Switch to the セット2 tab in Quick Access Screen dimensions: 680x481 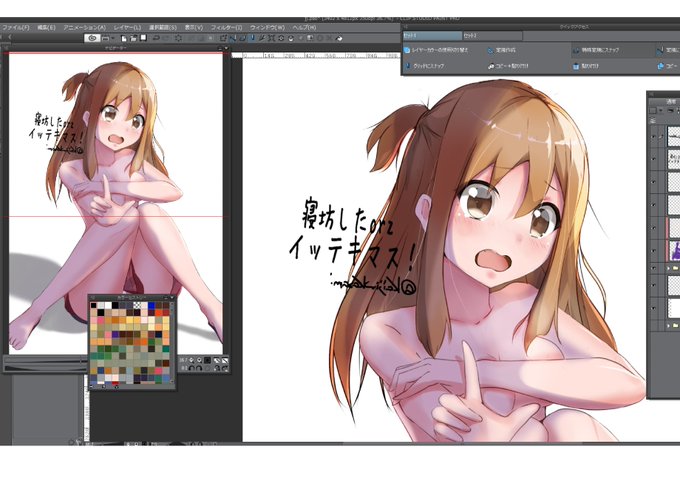pyautogui.click(x=492, y=36)
